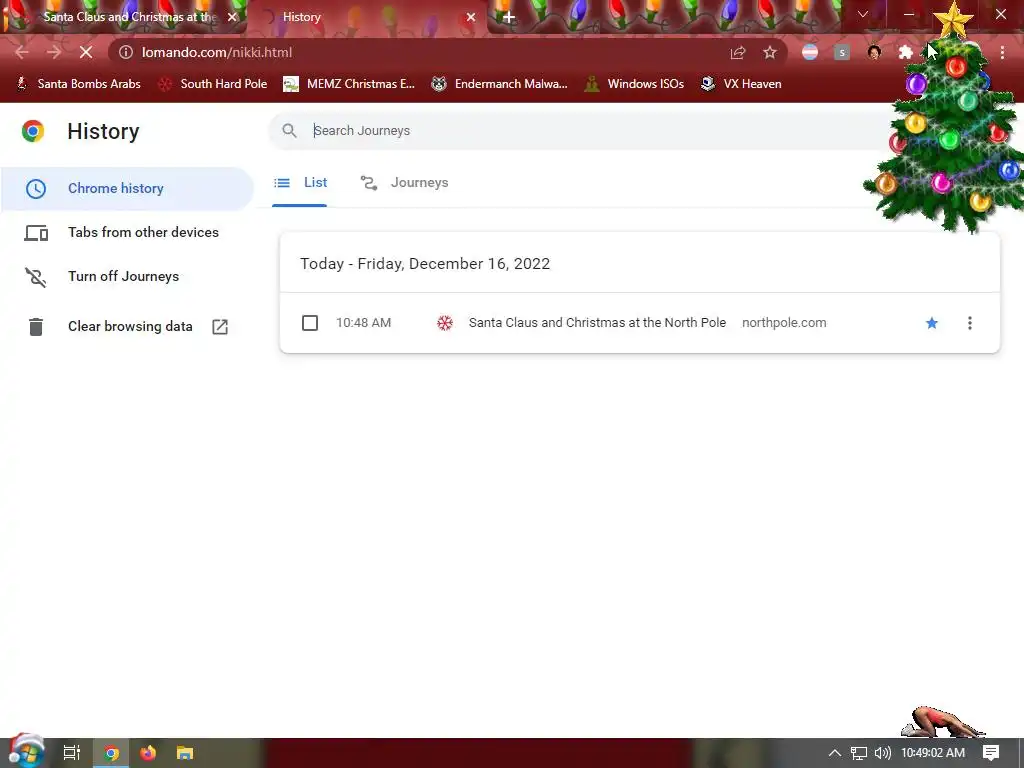The image size is (1024, 768).
Task: Stop loading the page with the X button
Action: [86, 52]
